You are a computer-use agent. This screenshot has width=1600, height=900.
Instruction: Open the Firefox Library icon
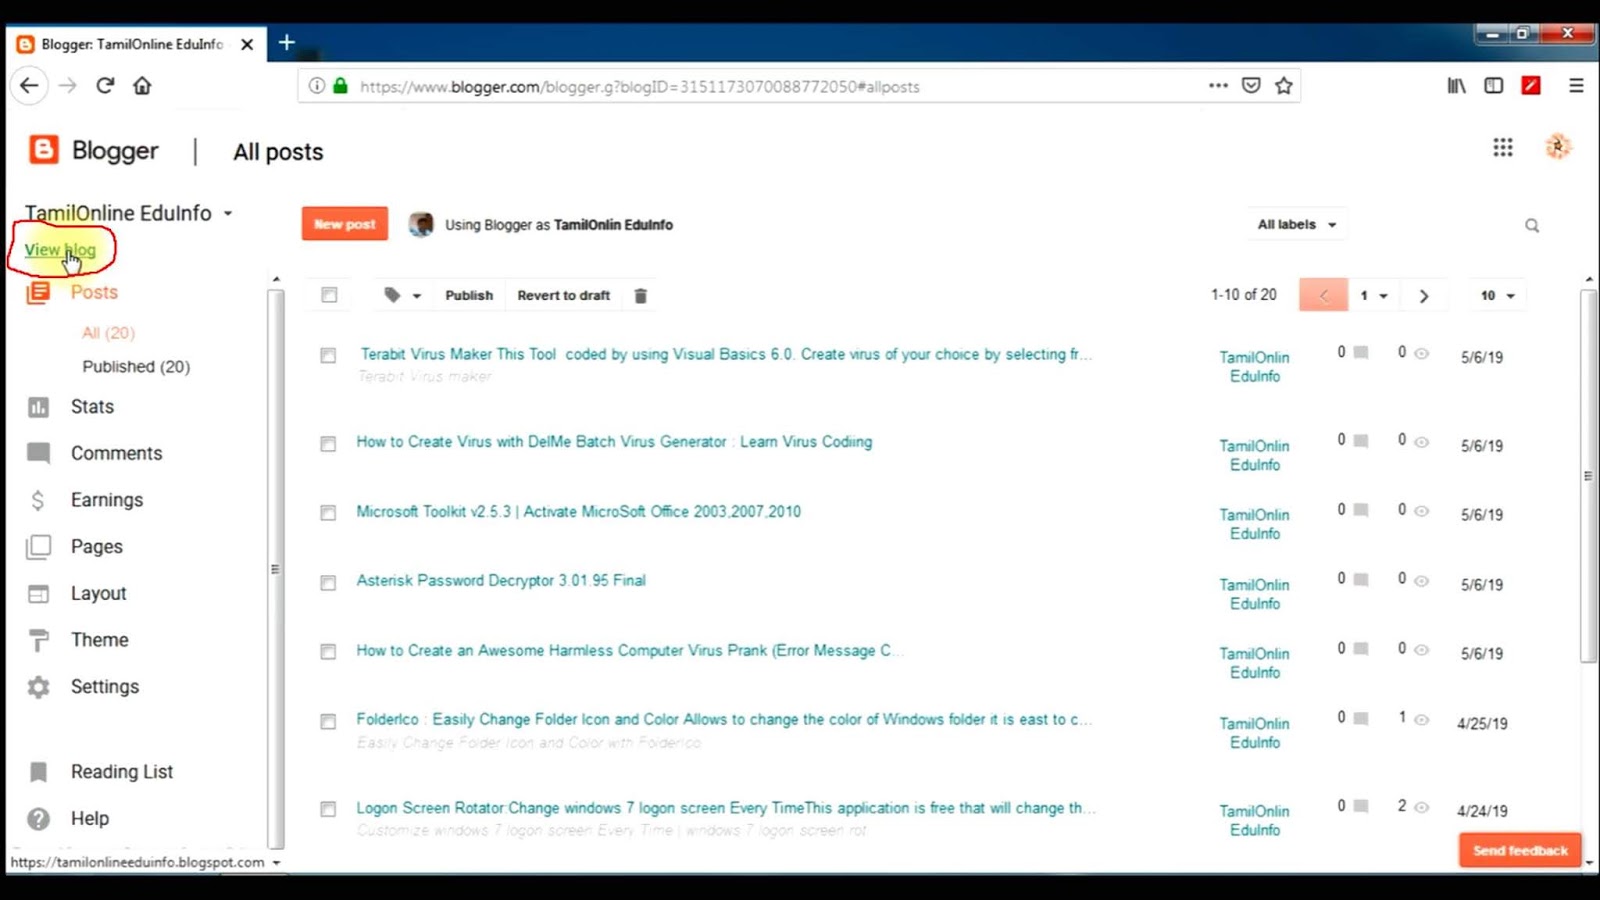click(1457, 86)
